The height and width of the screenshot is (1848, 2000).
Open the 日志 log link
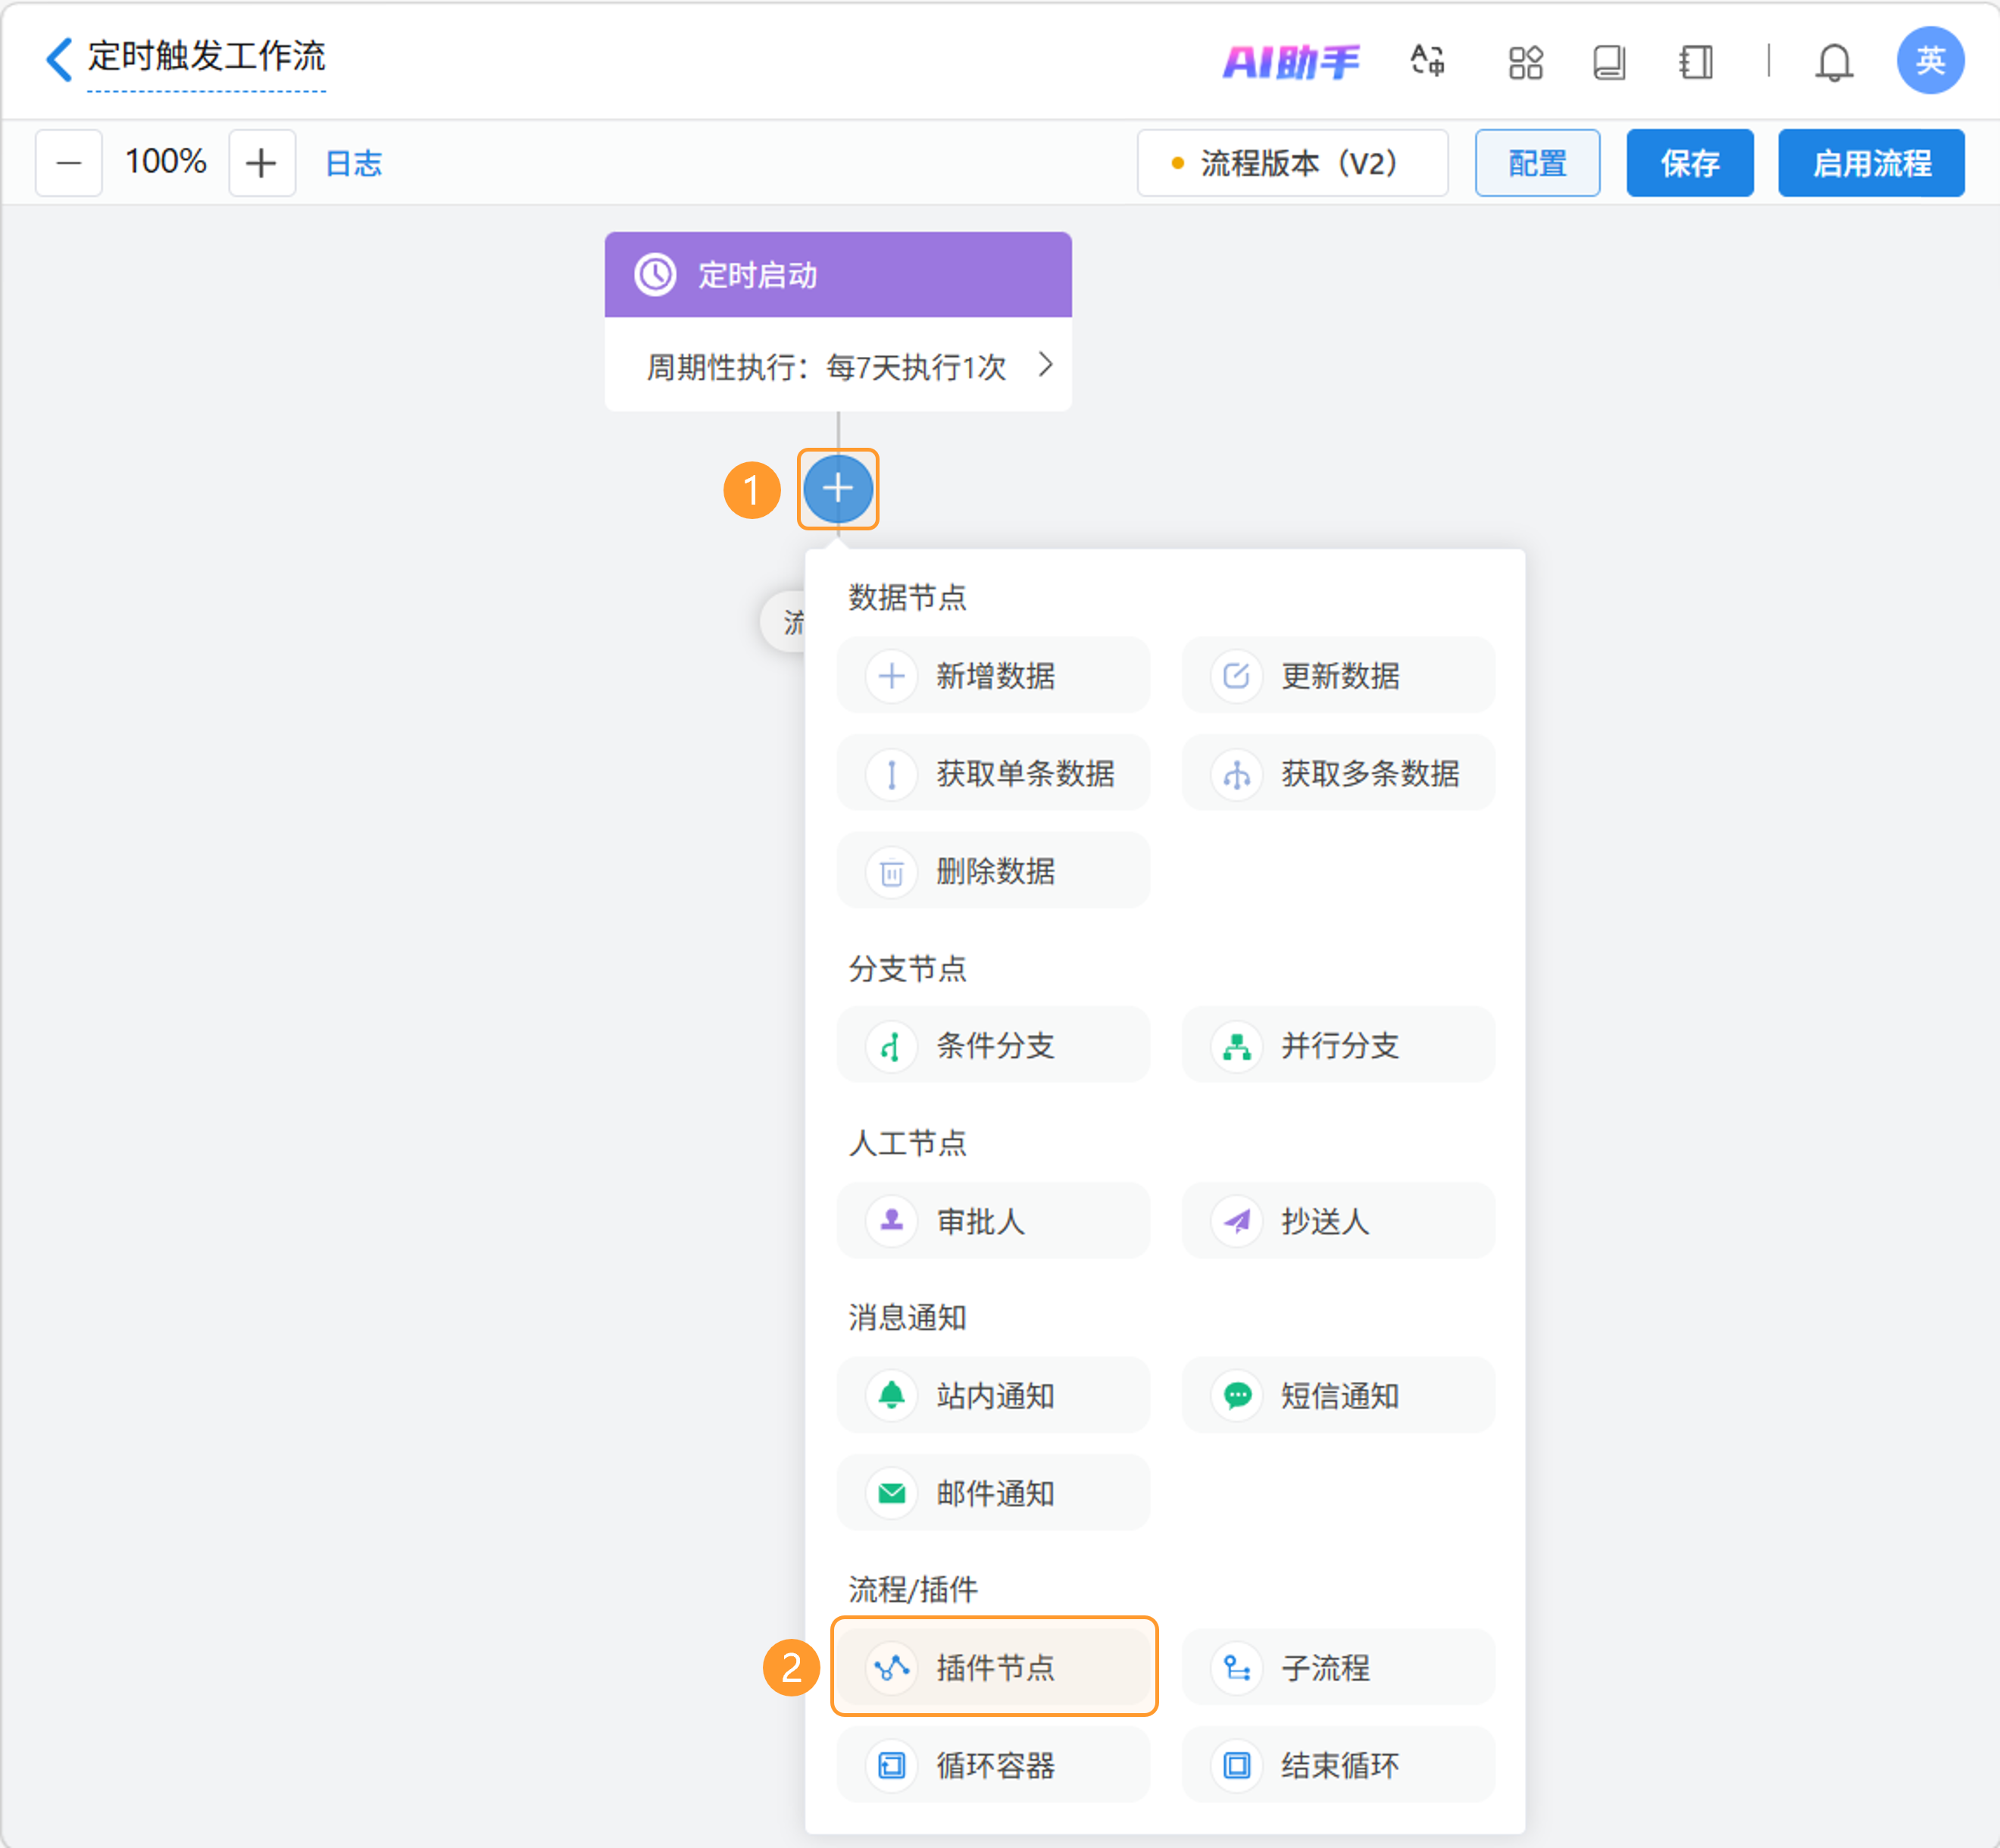353,163
